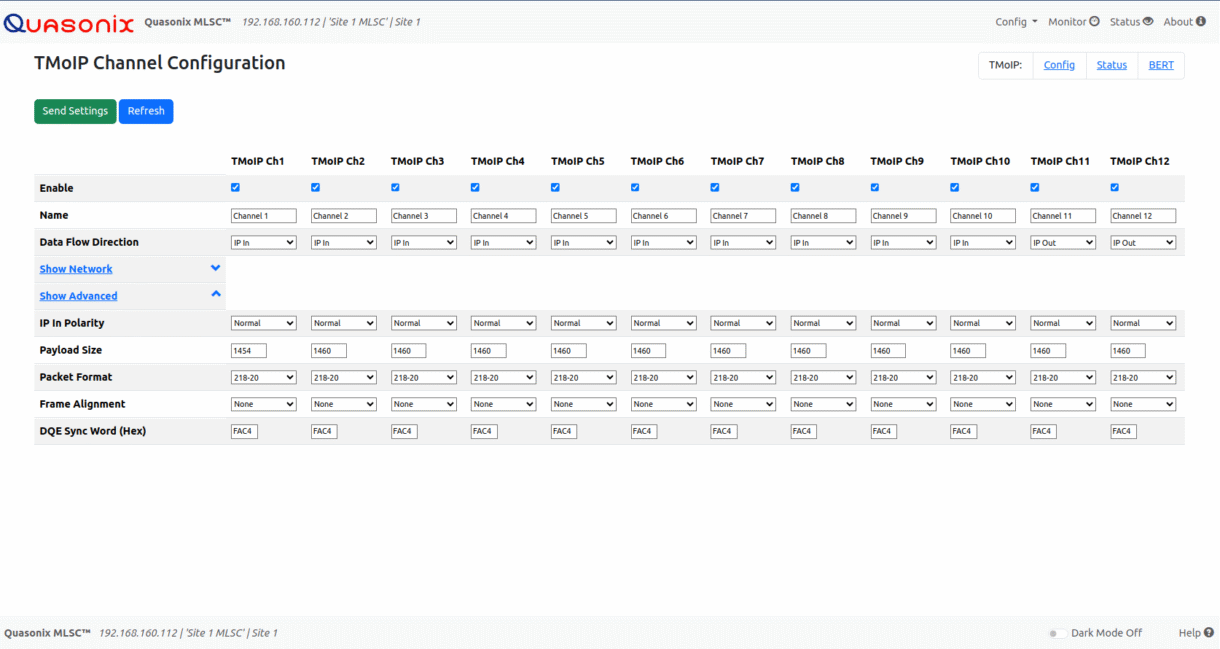Click the Quasonix logo in the header
This screenshot has height=649, width=1220.
pyautogui.click(x=68, y=21)
